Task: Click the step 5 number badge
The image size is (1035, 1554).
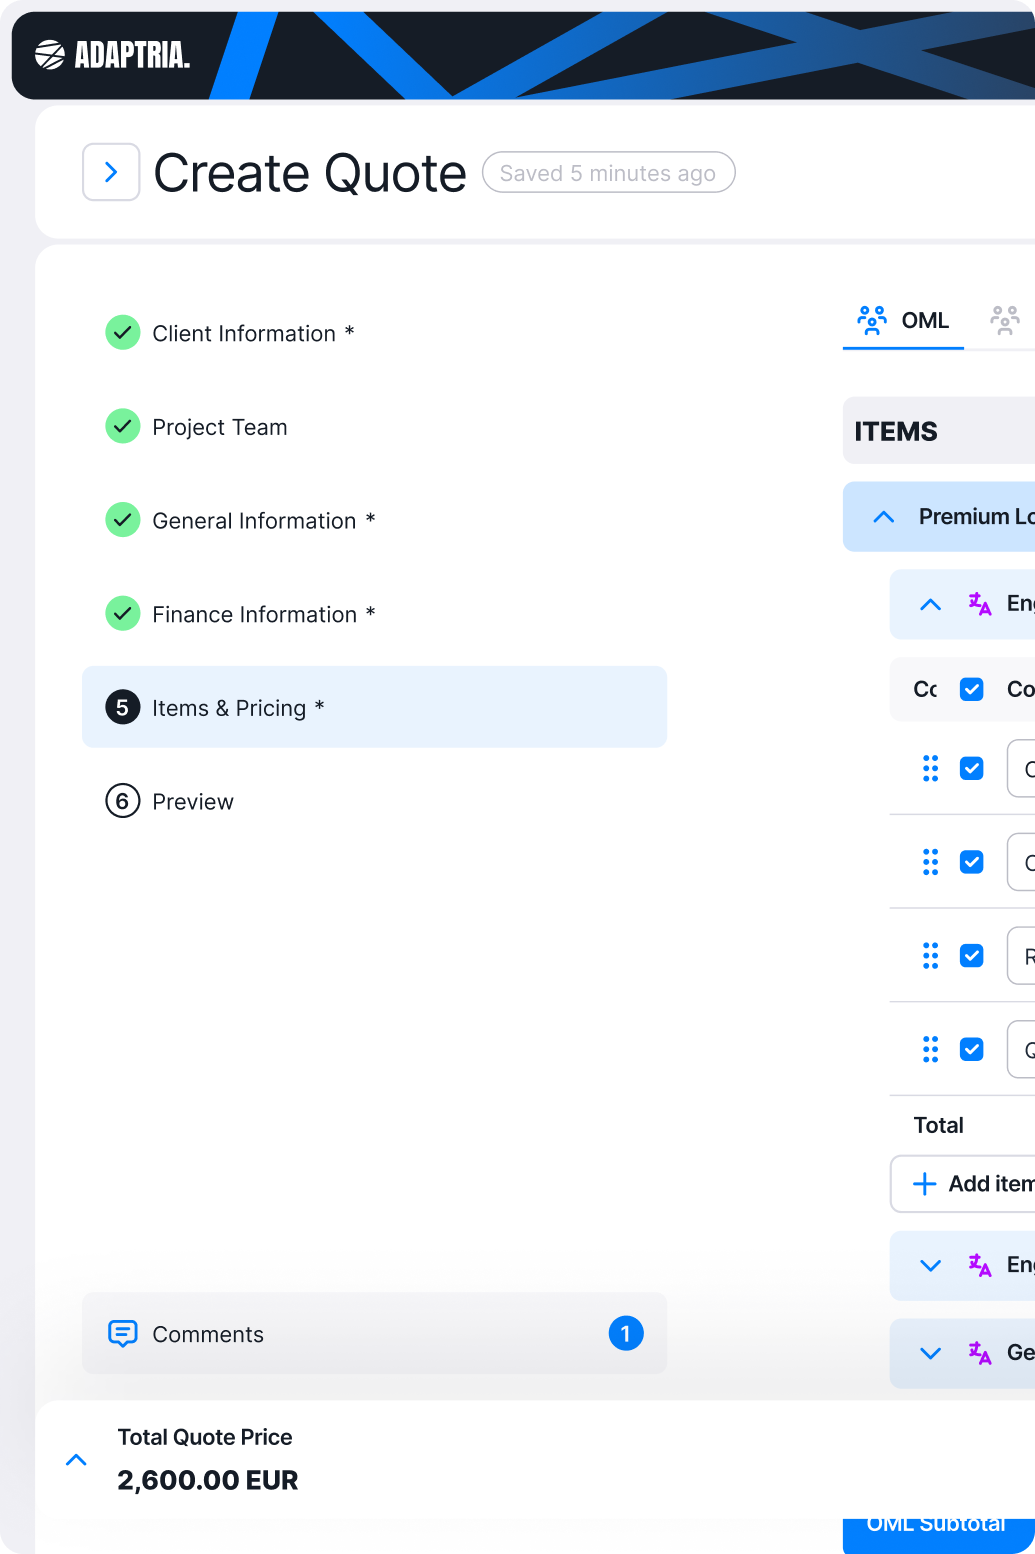Action: click(x=122, y=707)
